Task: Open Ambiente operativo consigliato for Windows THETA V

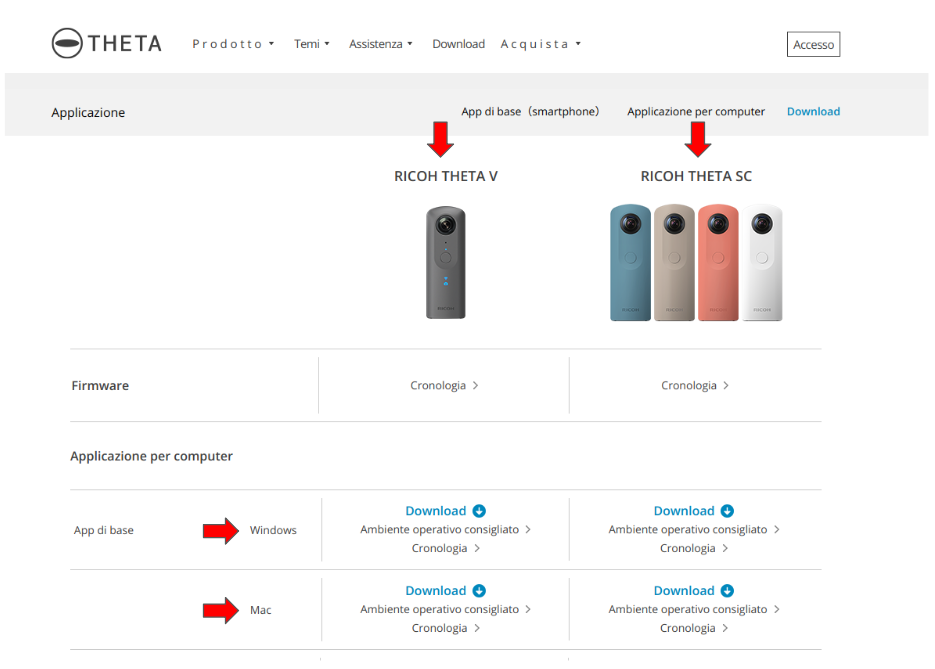Action: point(445,529)
